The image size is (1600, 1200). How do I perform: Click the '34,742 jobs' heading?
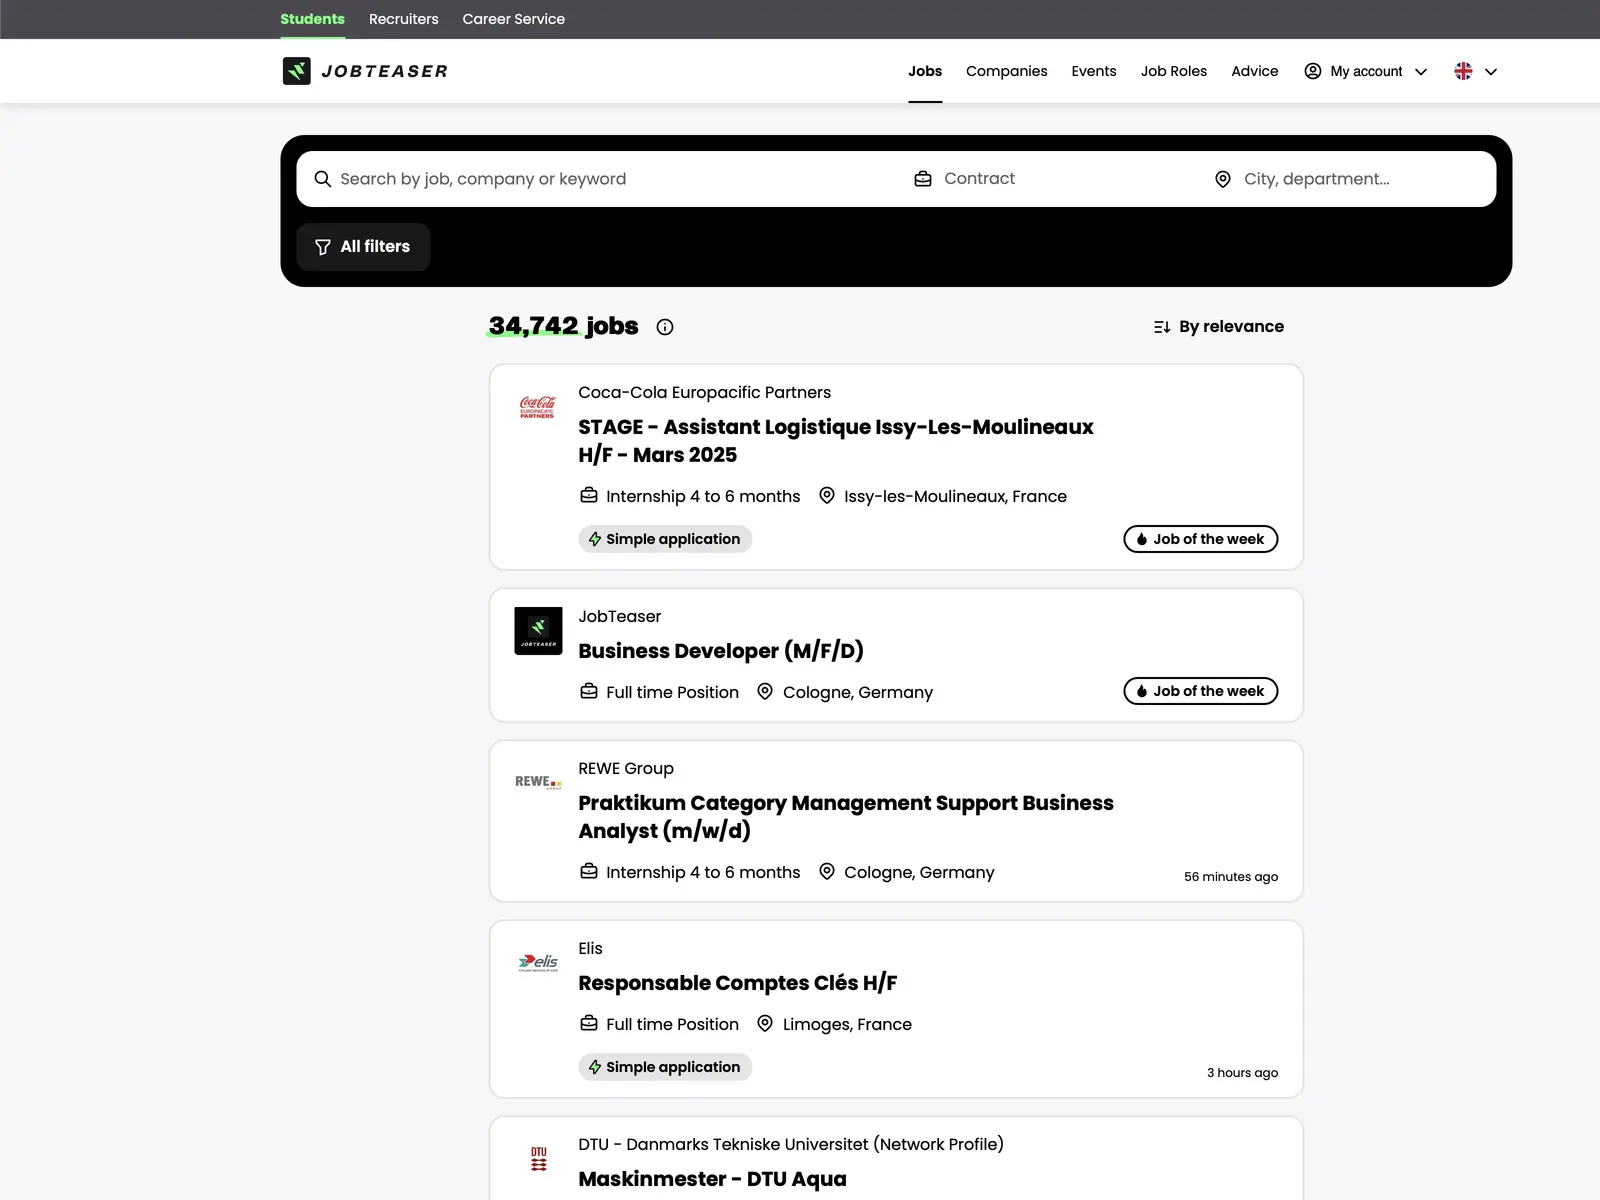tap(563, 326)
